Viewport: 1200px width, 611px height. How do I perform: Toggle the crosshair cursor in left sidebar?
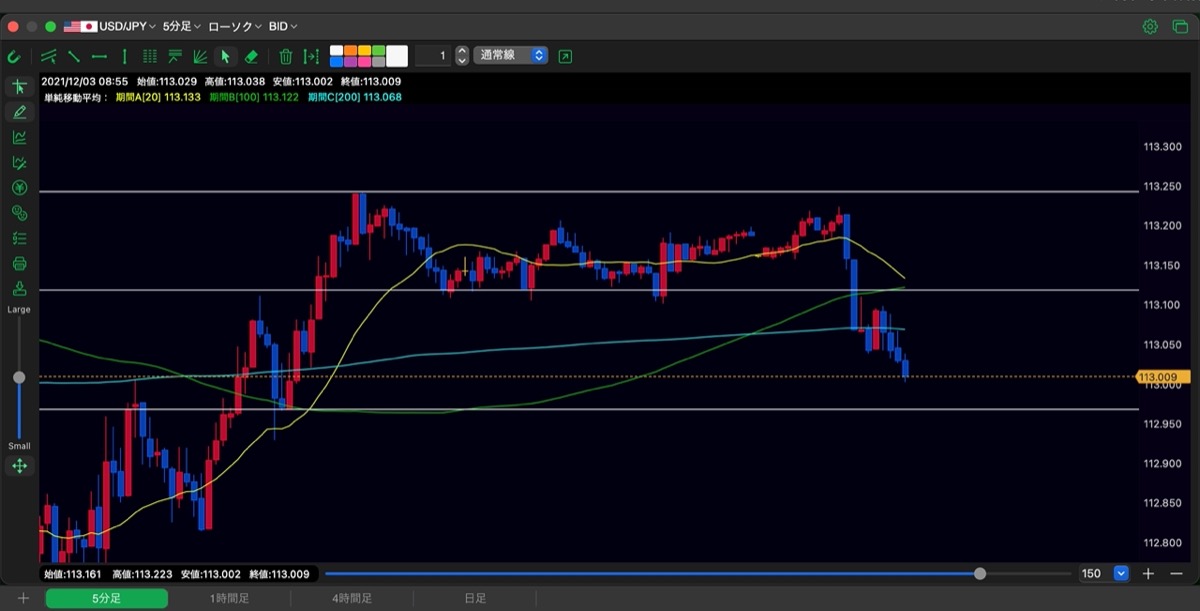[x=19, y=87]
